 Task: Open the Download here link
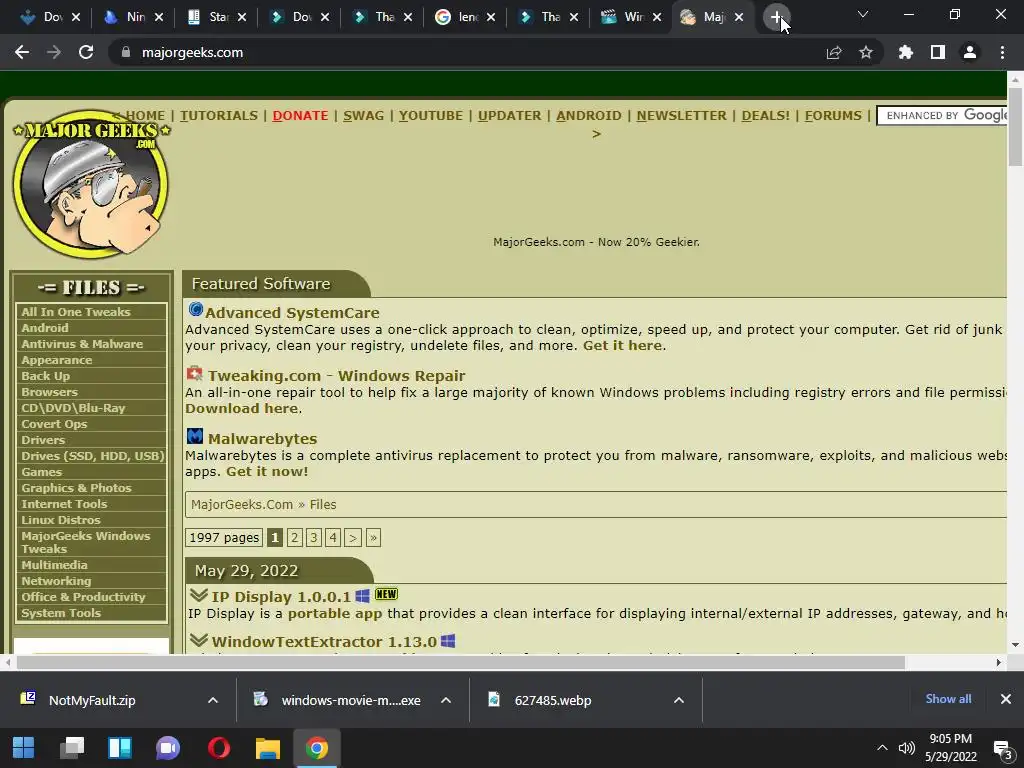coord(242,408)
